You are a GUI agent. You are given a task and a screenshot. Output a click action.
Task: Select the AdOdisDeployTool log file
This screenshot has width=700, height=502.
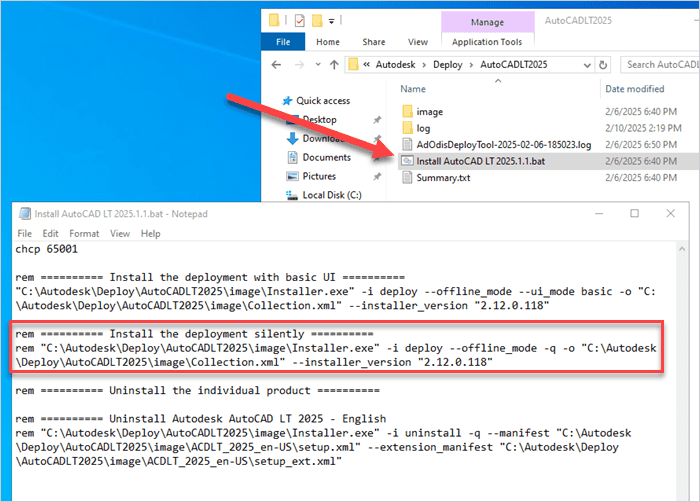pos(504,145)
